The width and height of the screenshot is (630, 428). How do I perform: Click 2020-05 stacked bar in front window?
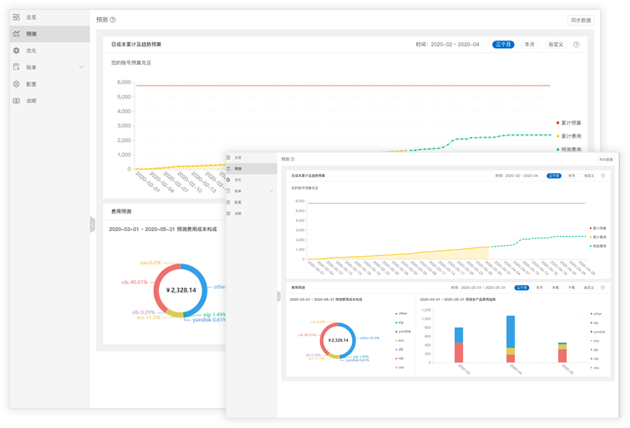[x=562, y=352]
